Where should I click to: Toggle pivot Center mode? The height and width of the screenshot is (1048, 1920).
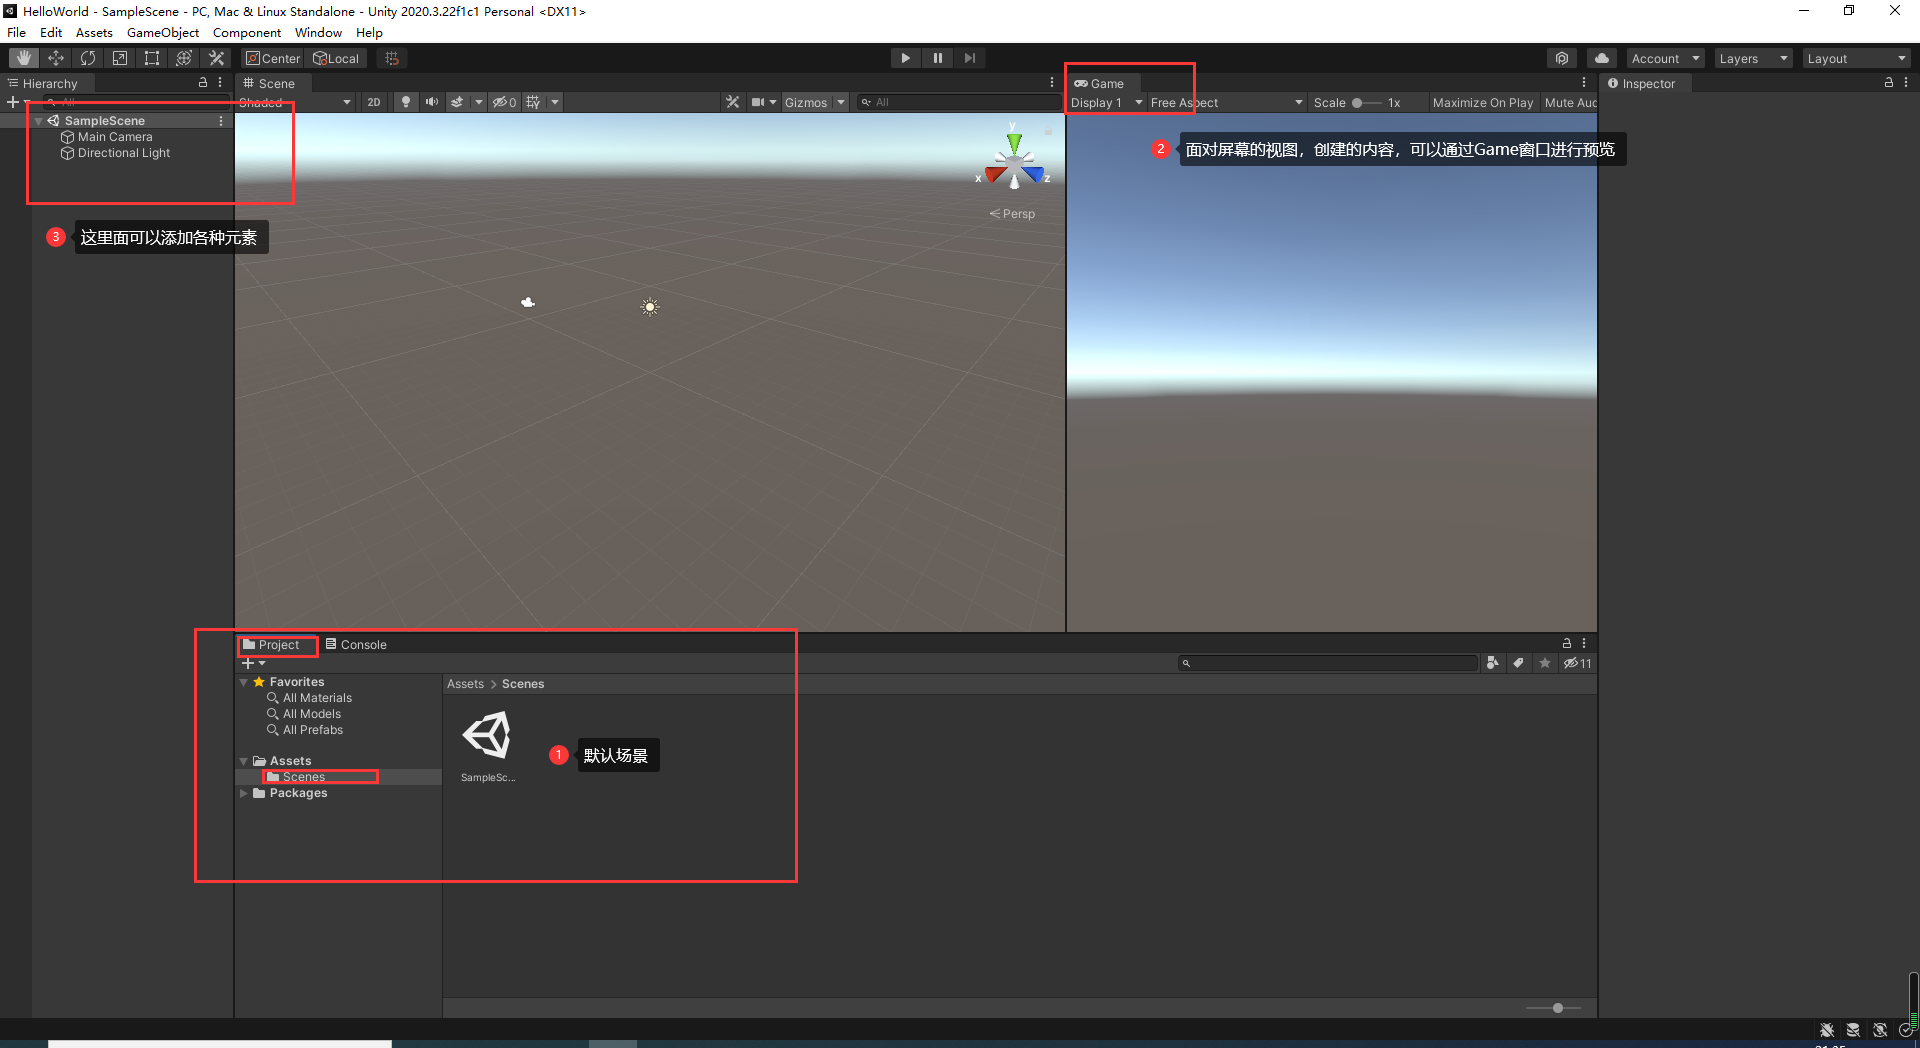pos(273,58)
